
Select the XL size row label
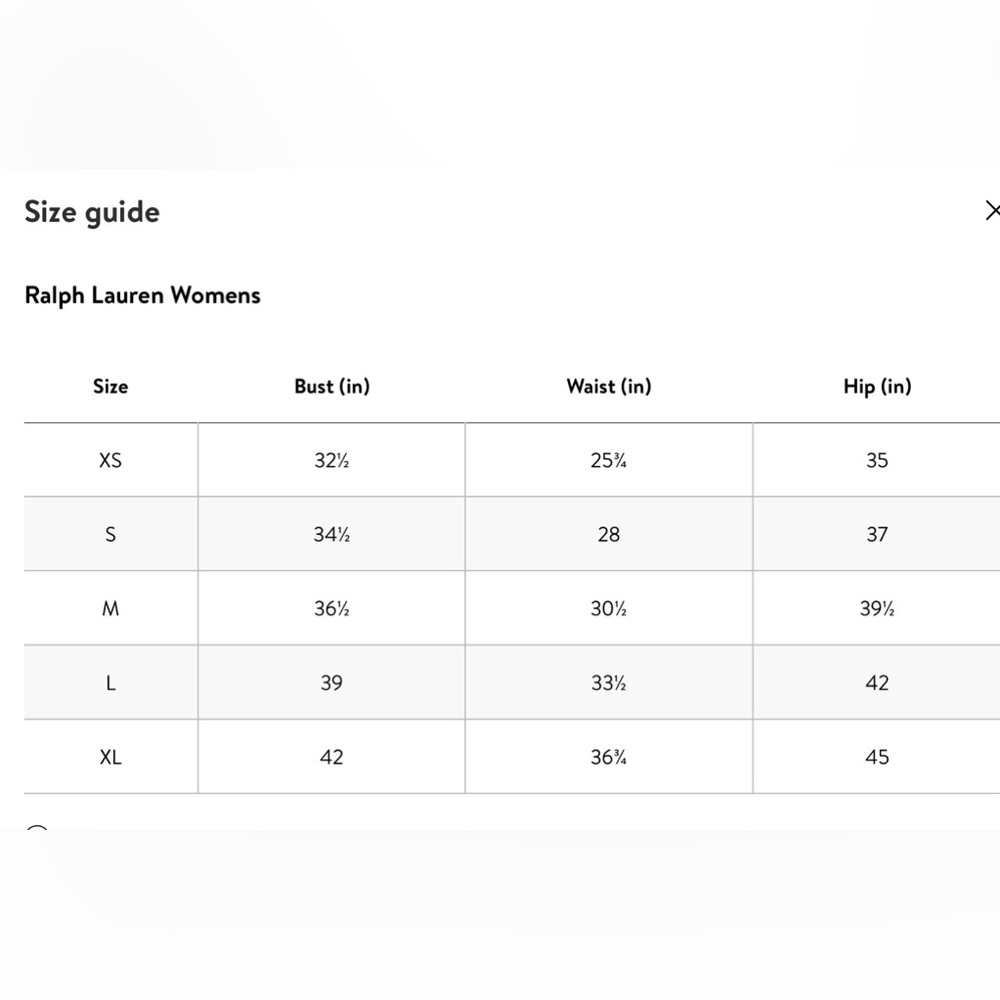pos(110,757)
